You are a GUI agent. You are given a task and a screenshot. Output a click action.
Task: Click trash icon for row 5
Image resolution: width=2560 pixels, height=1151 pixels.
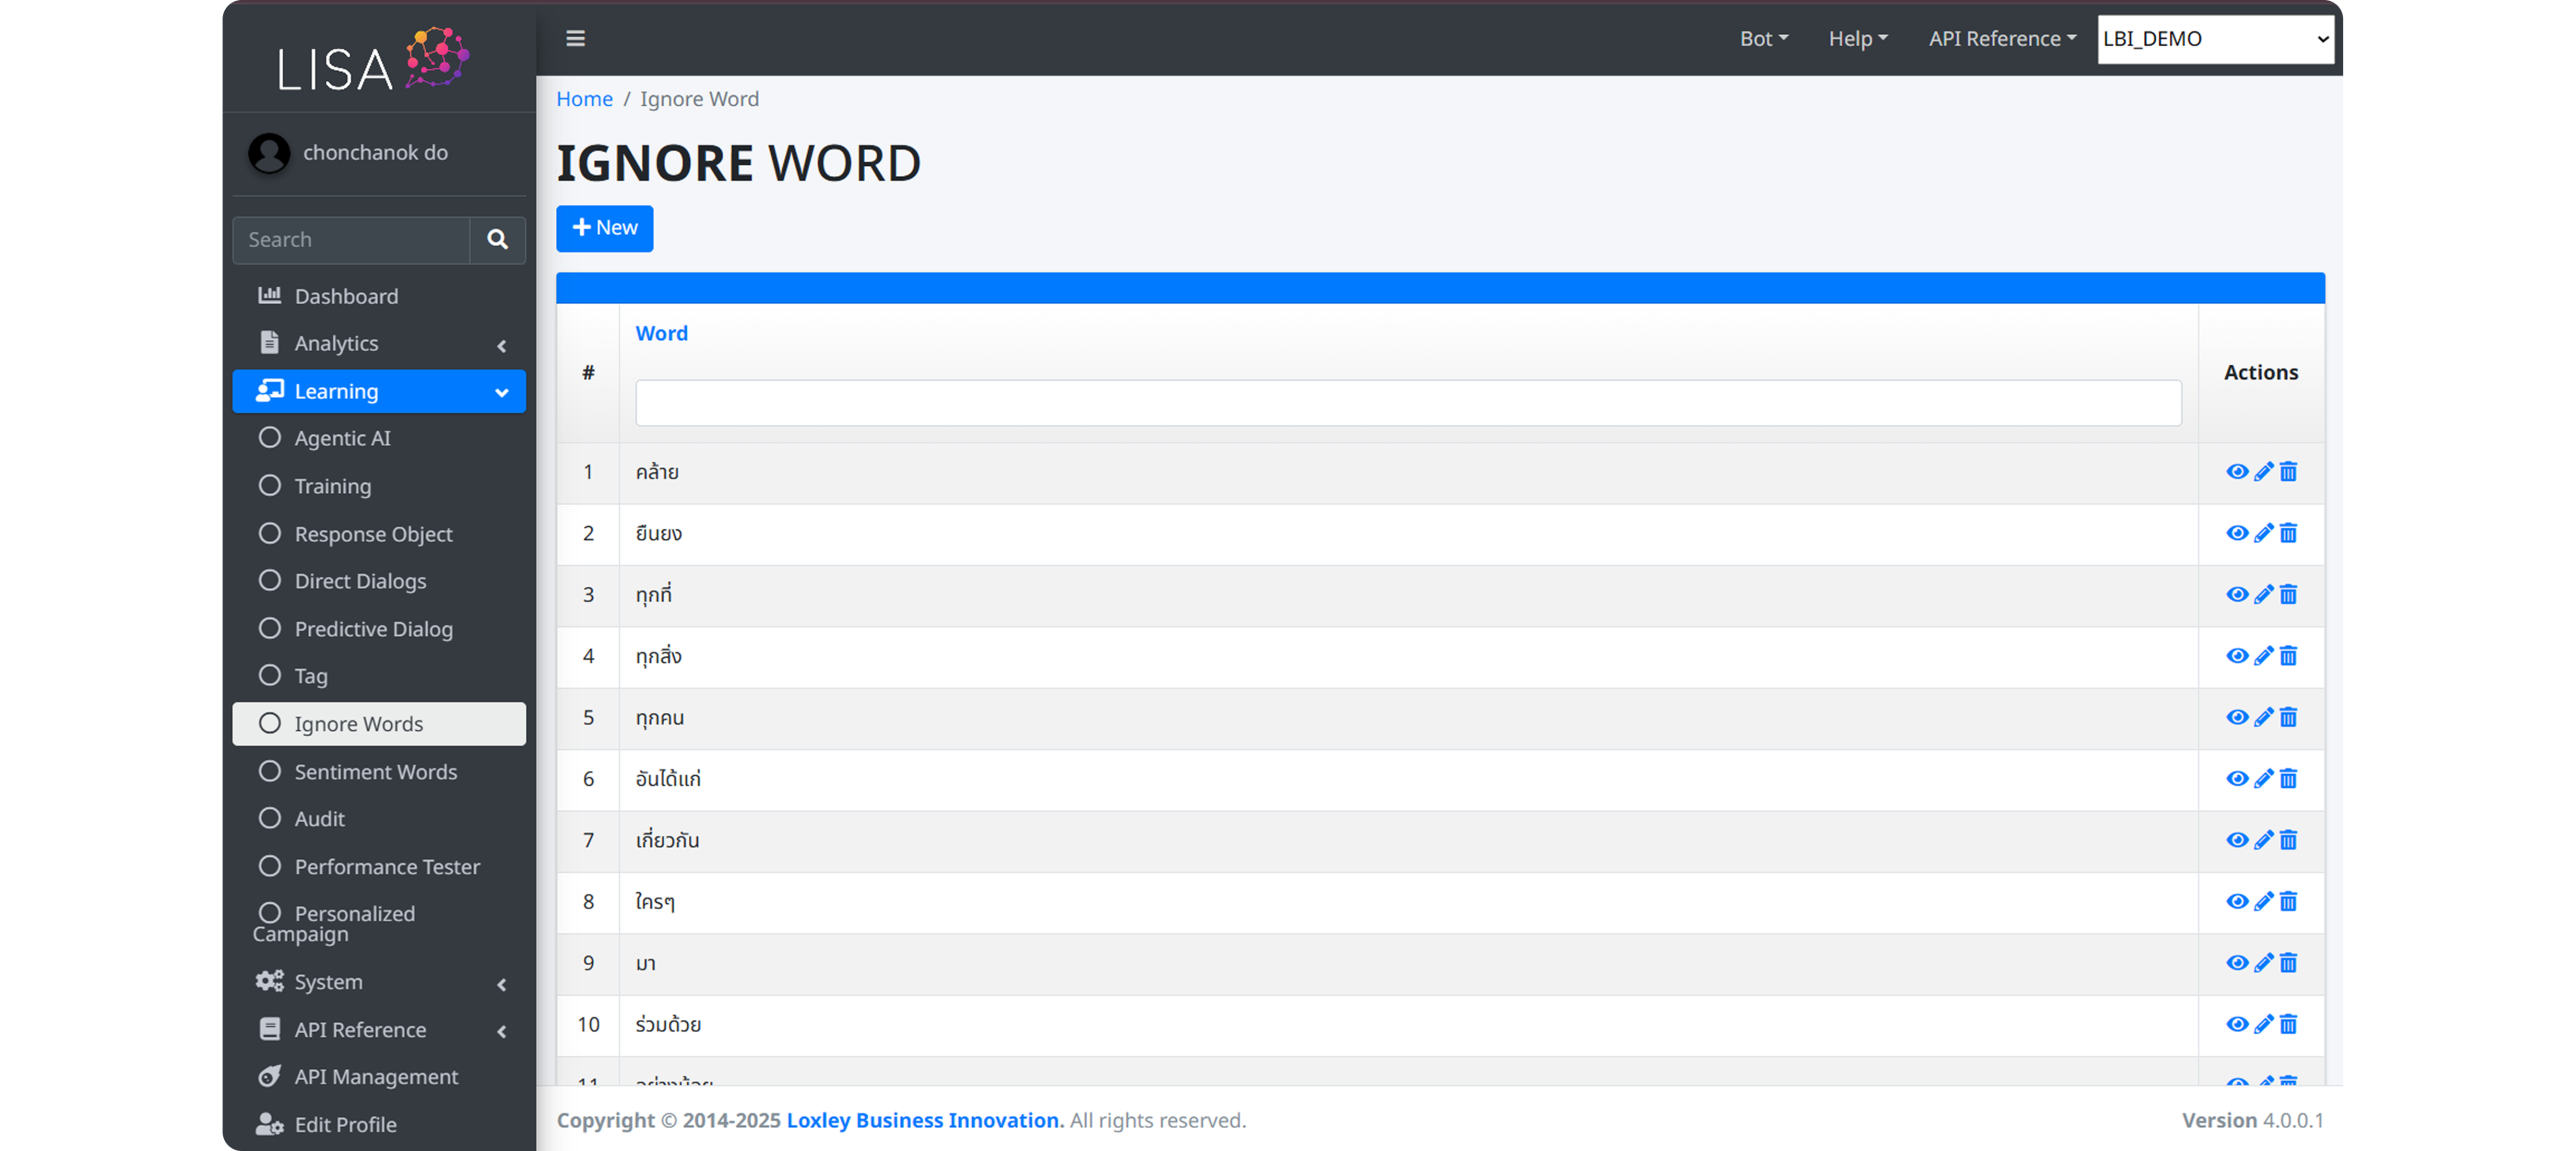pos(2288,717)
